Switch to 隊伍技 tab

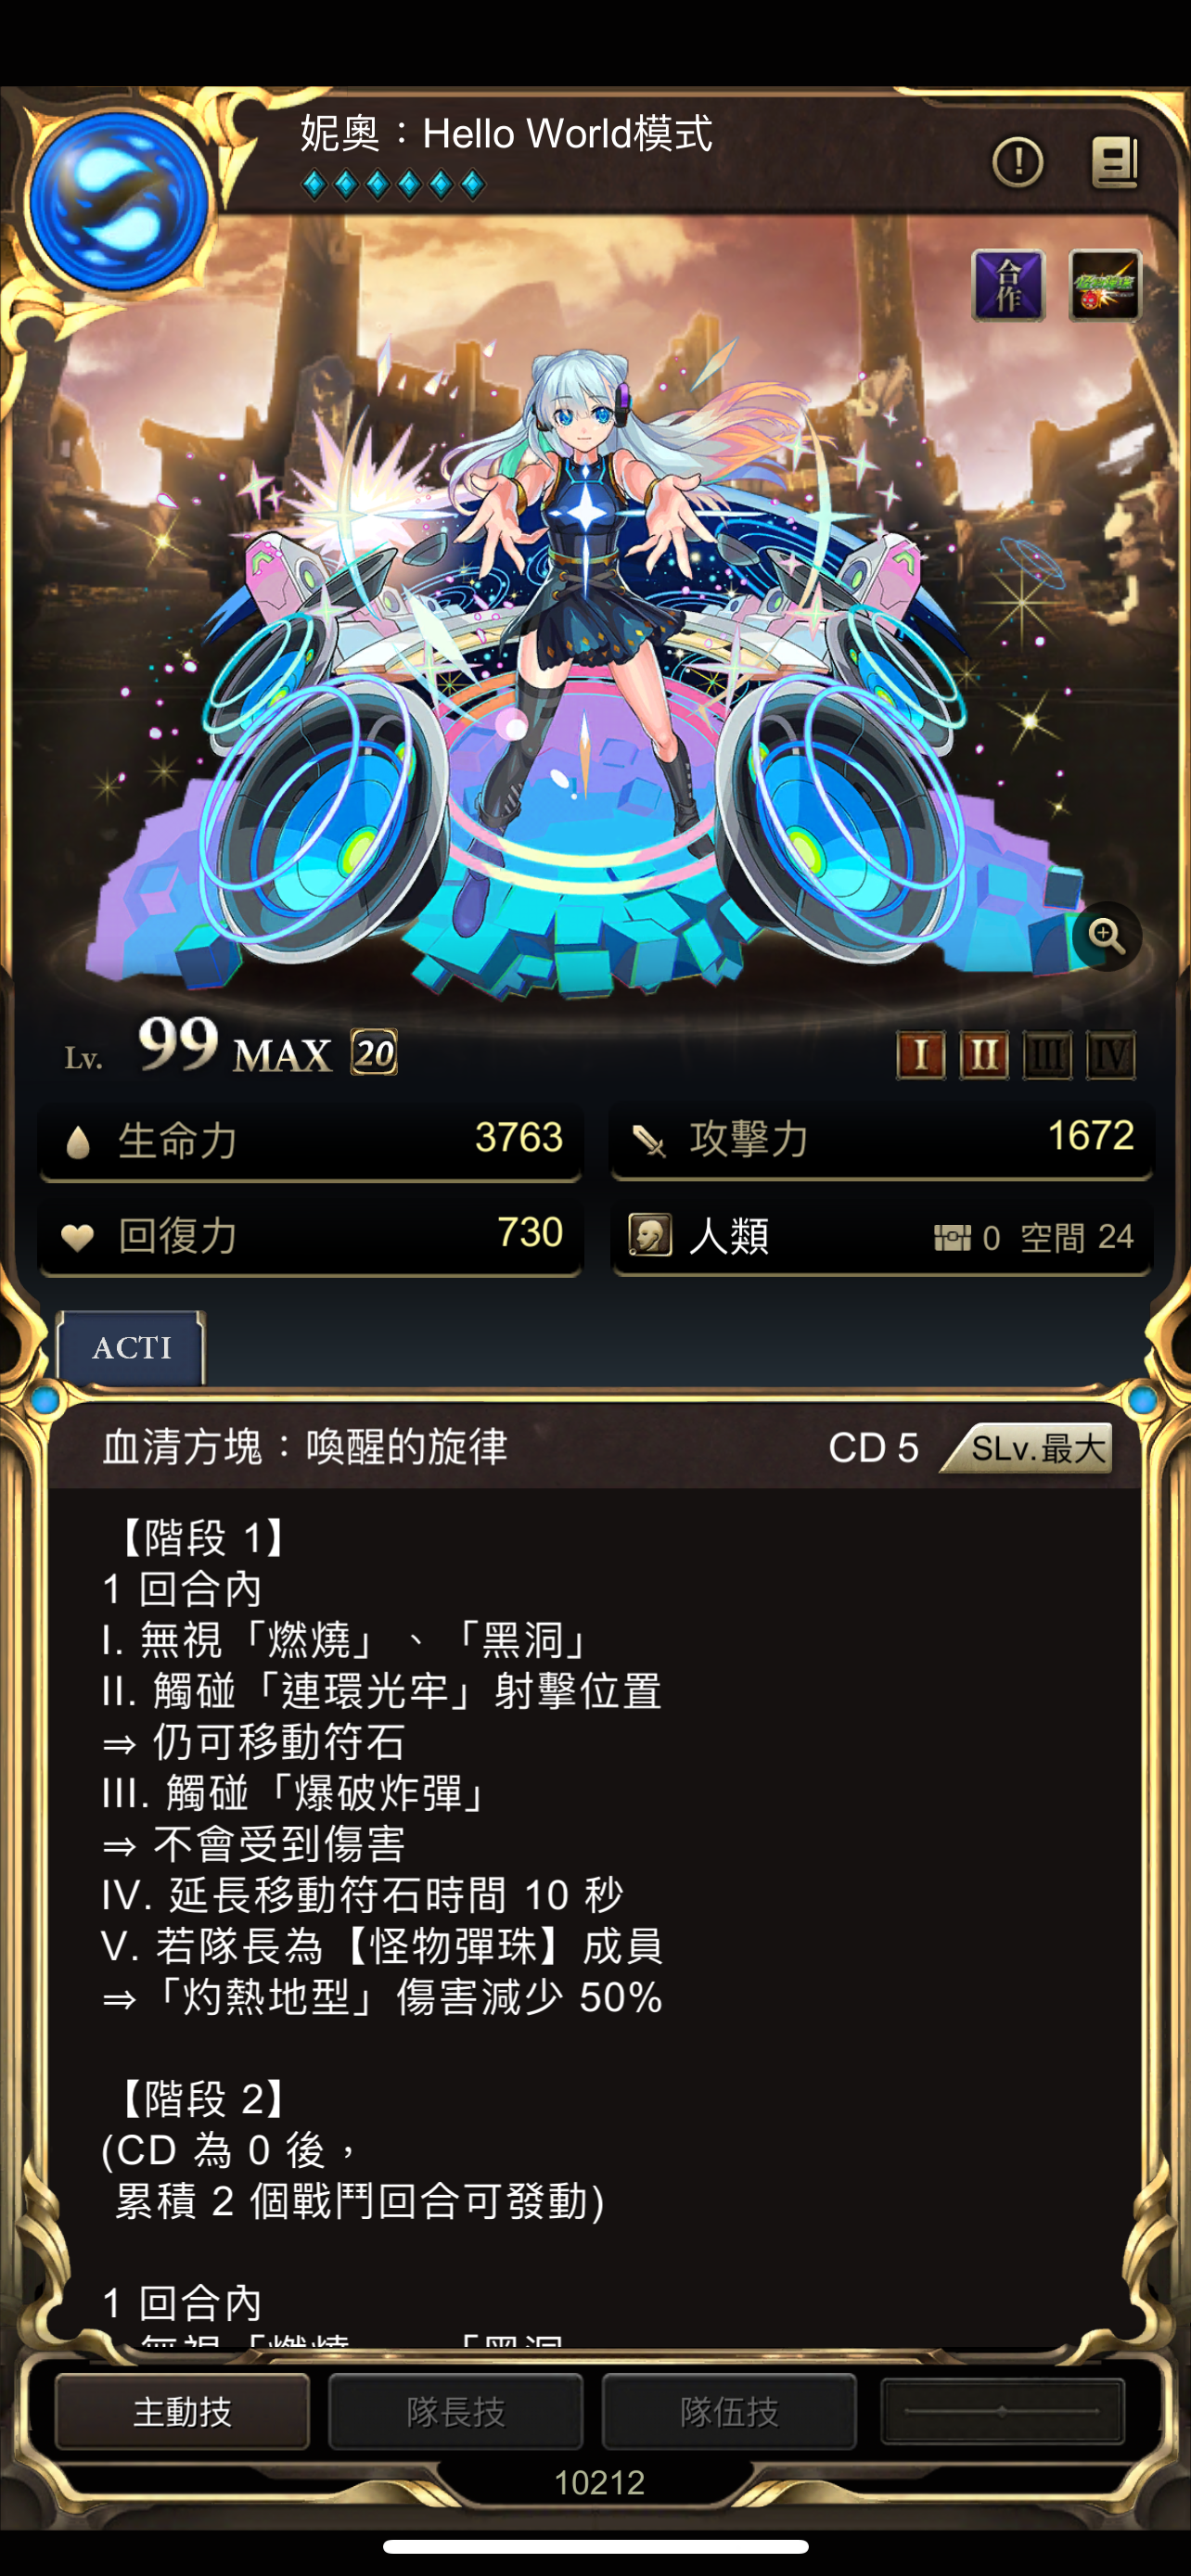(x=729, y=2411)
